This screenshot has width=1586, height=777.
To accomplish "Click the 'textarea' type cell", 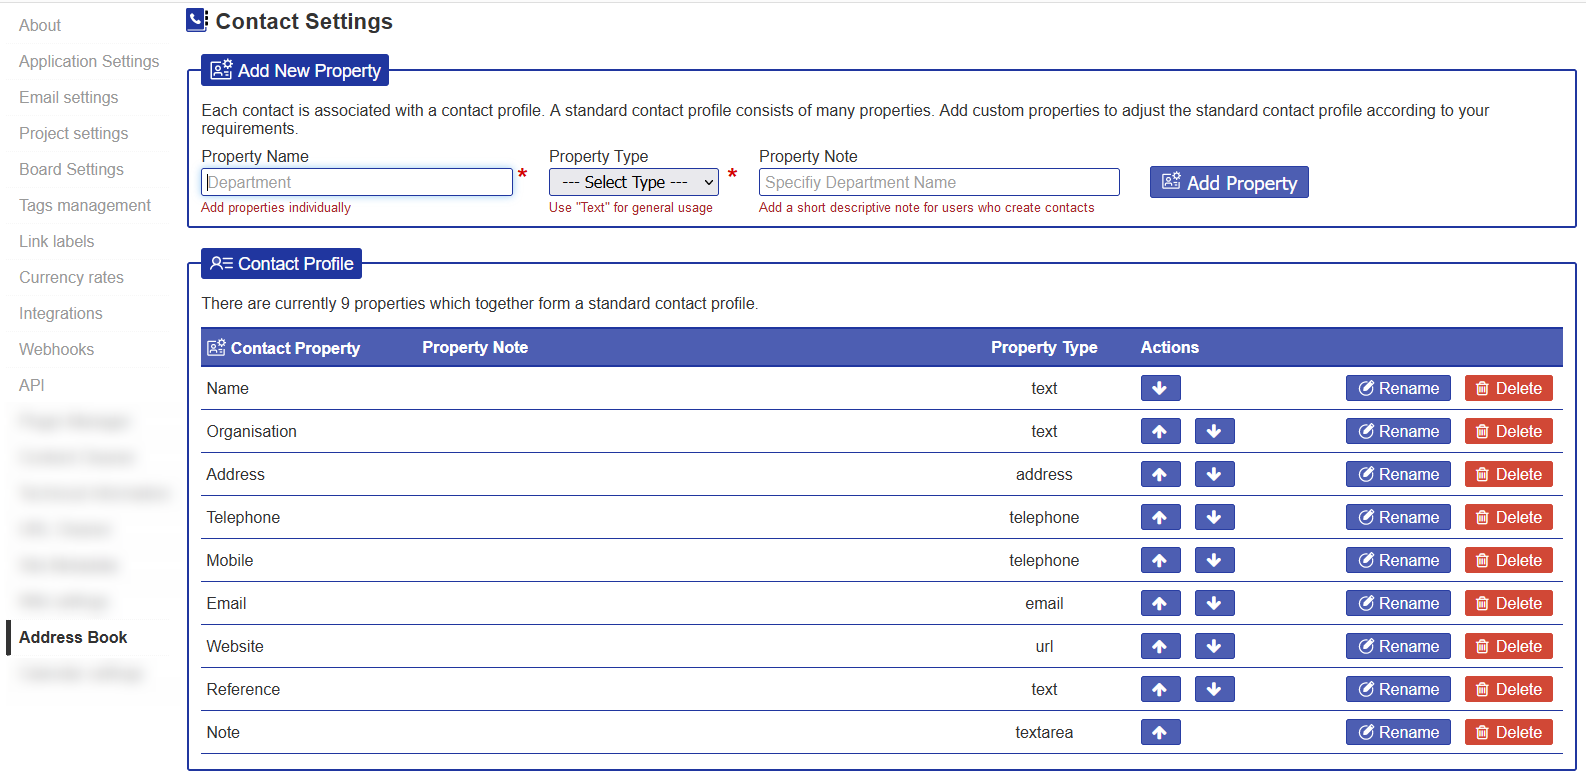I will coord(1044,732).
